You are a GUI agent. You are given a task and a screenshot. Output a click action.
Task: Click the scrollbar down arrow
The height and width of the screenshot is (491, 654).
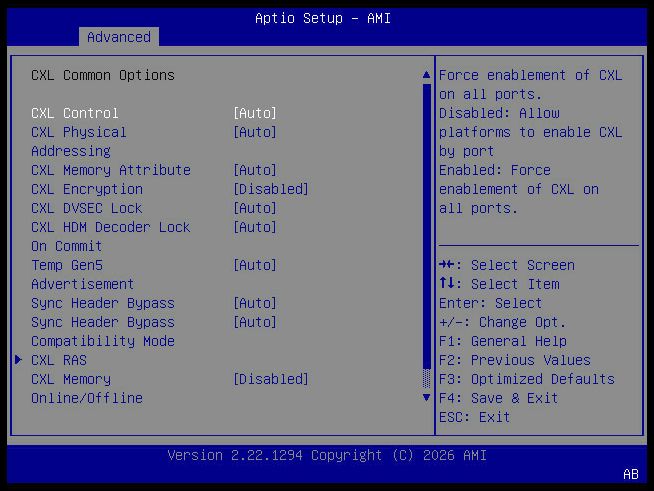426,398
